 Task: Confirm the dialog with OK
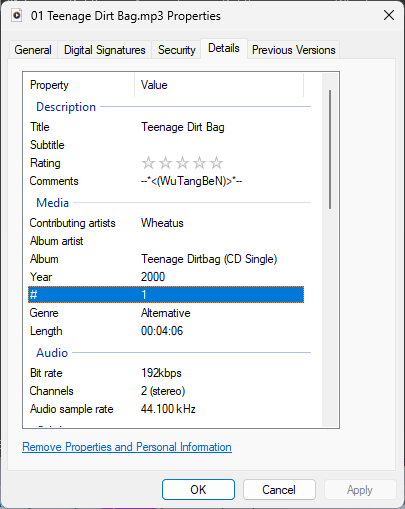198,490
